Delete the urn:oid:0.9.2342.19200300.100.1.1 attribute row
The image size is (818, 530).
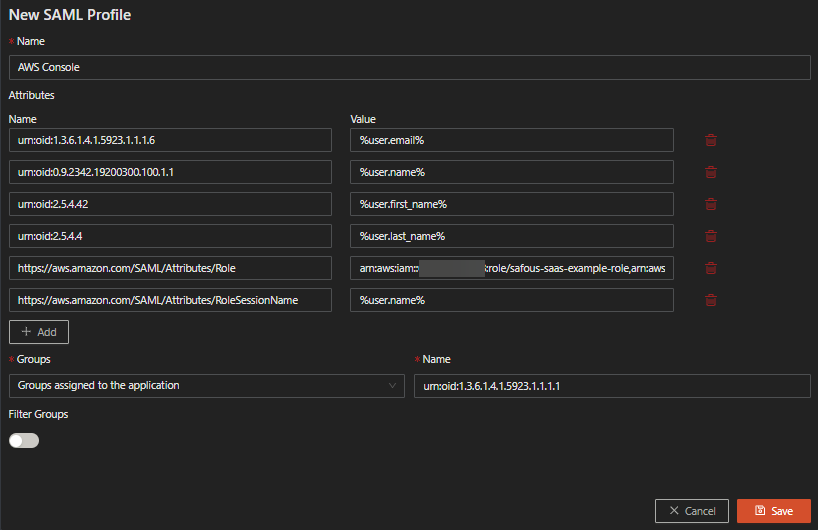[711, 172]
